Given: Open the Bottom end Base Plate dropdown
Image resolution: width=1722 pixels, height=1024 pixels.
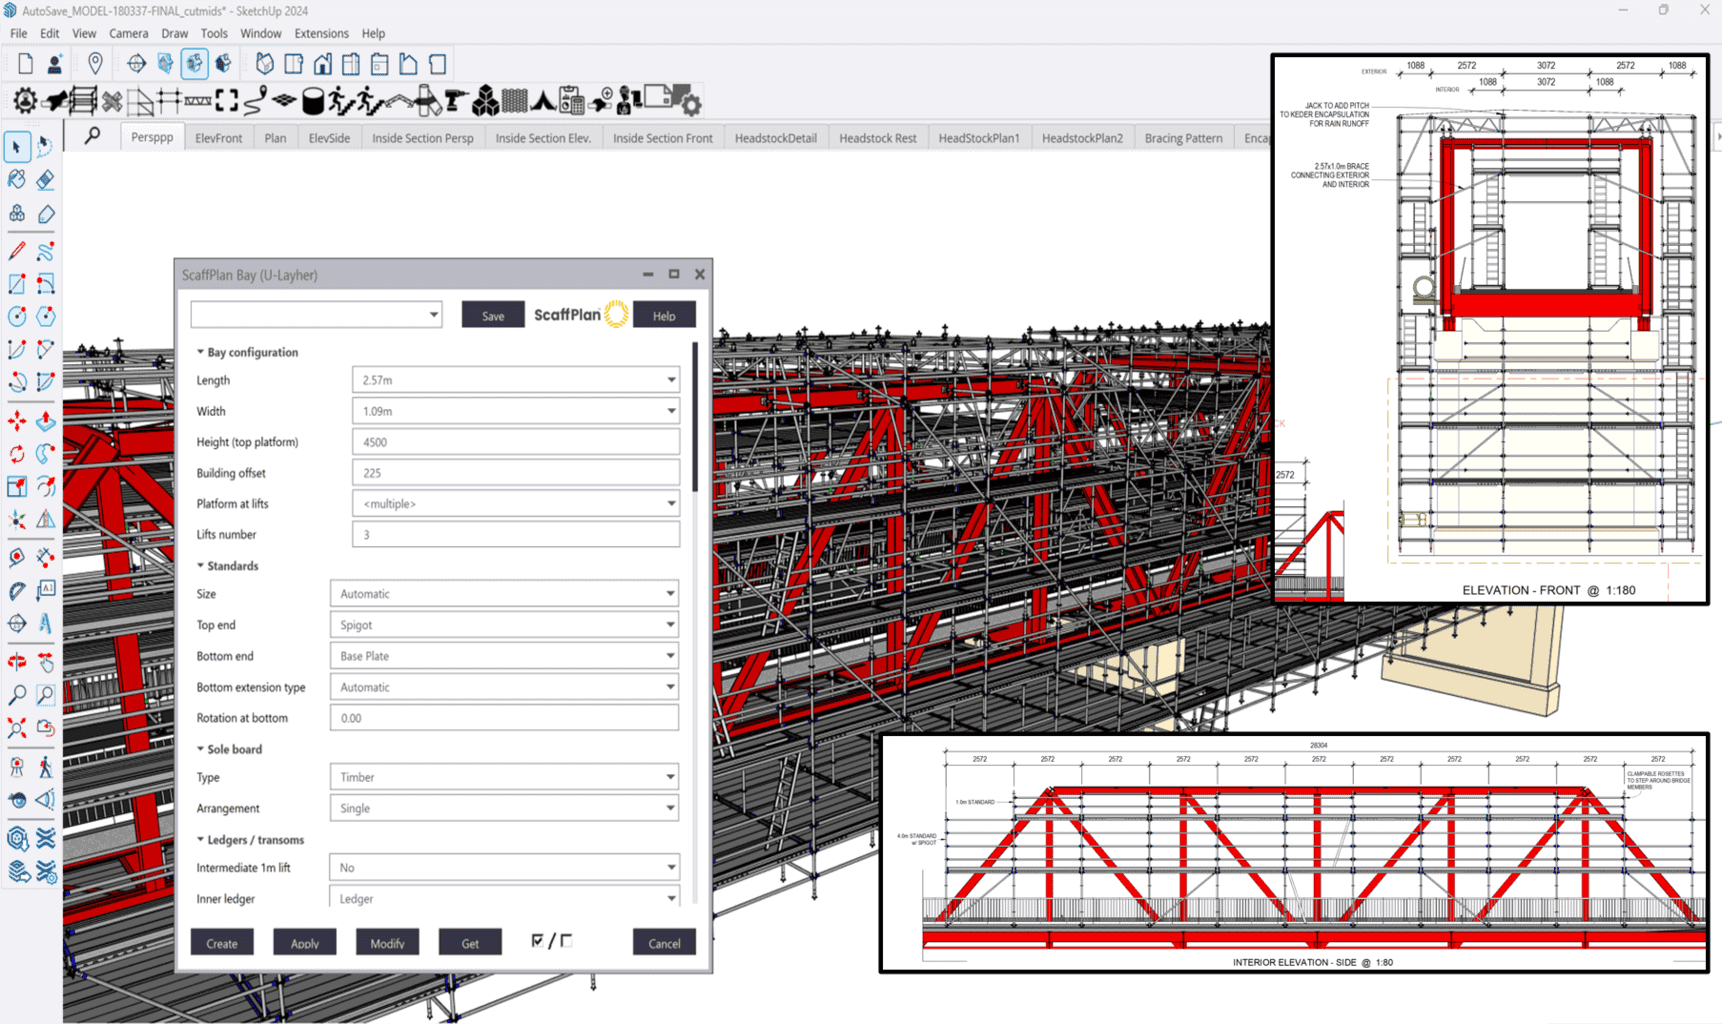Looking at the screenshot, I should click(x=504, y=656).
